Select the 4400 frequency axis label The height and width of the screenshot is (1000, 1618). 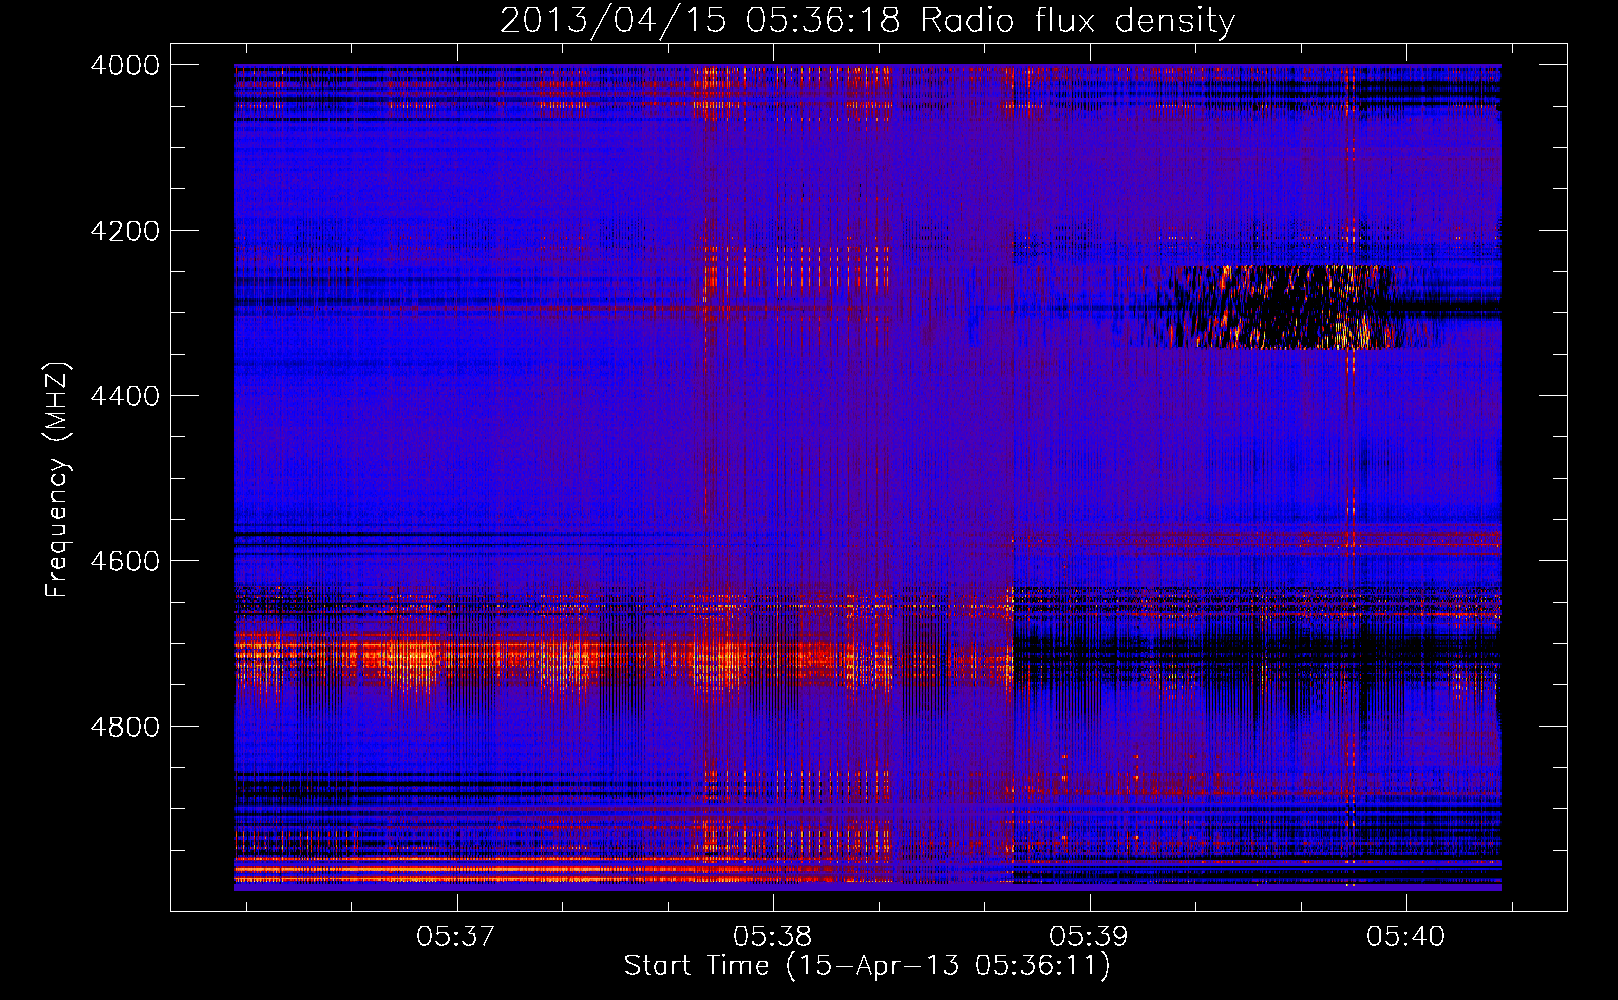coord(125,396)
